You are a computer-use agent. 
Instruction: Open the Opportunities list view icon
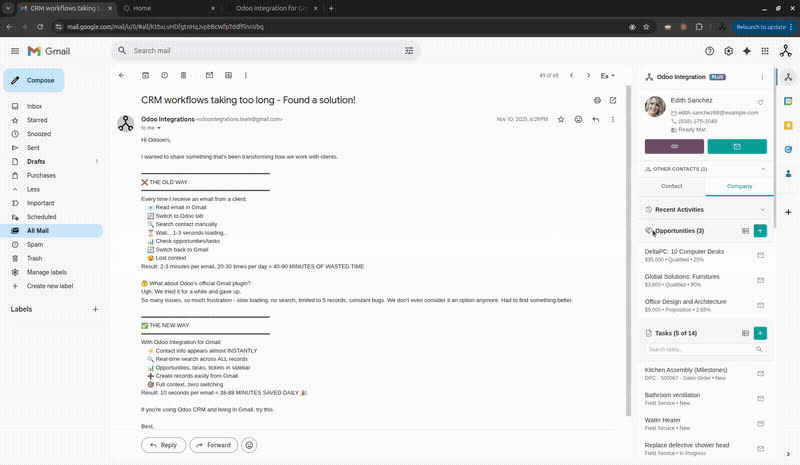[745, 231]
